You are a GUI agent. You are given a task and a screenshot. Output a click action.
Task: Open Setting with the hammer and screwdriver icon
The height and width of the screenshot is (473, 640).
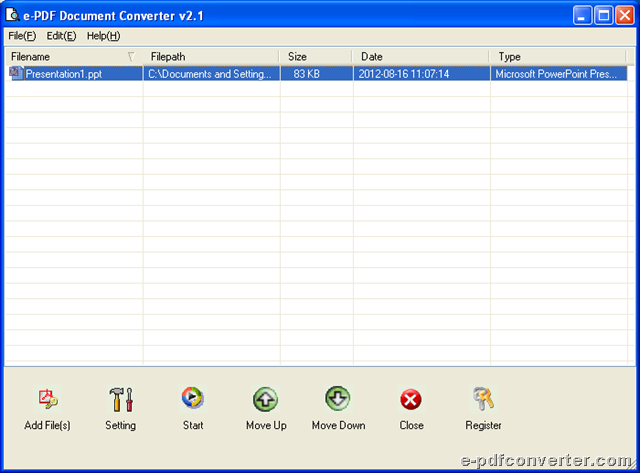121,399
